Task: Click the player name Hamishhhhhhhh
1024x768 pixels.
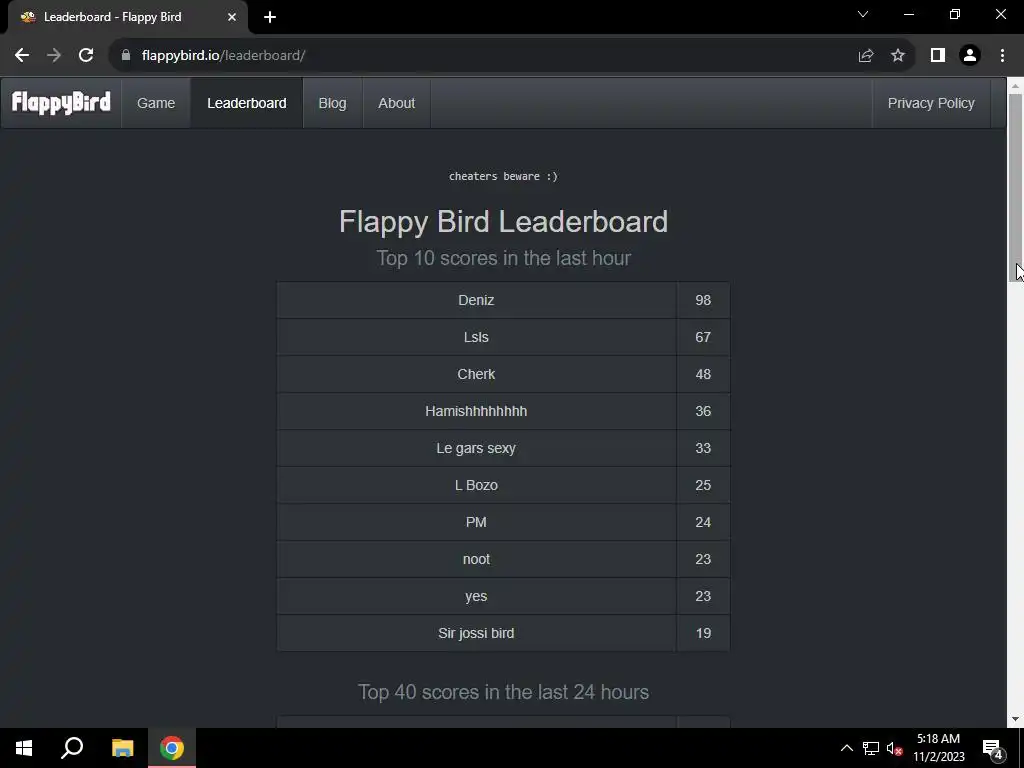Action: pos(476,411)
